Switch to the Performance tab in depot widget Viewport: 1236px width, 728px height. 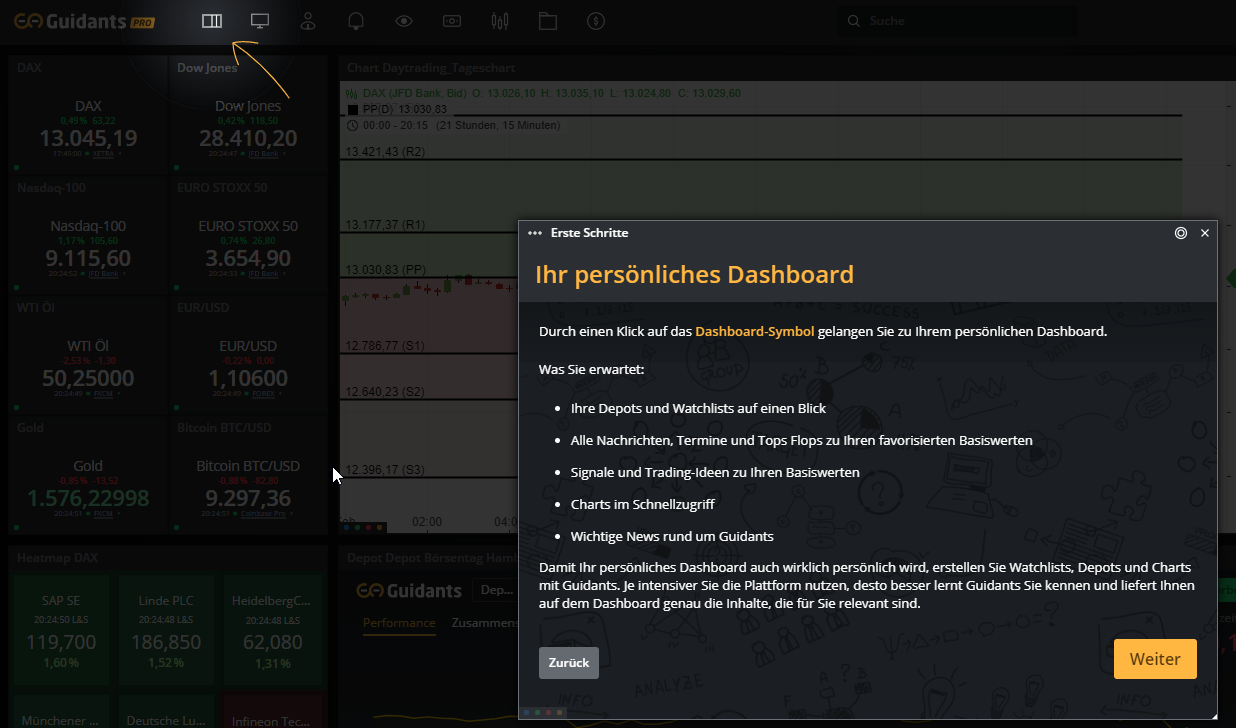point(399,623)
